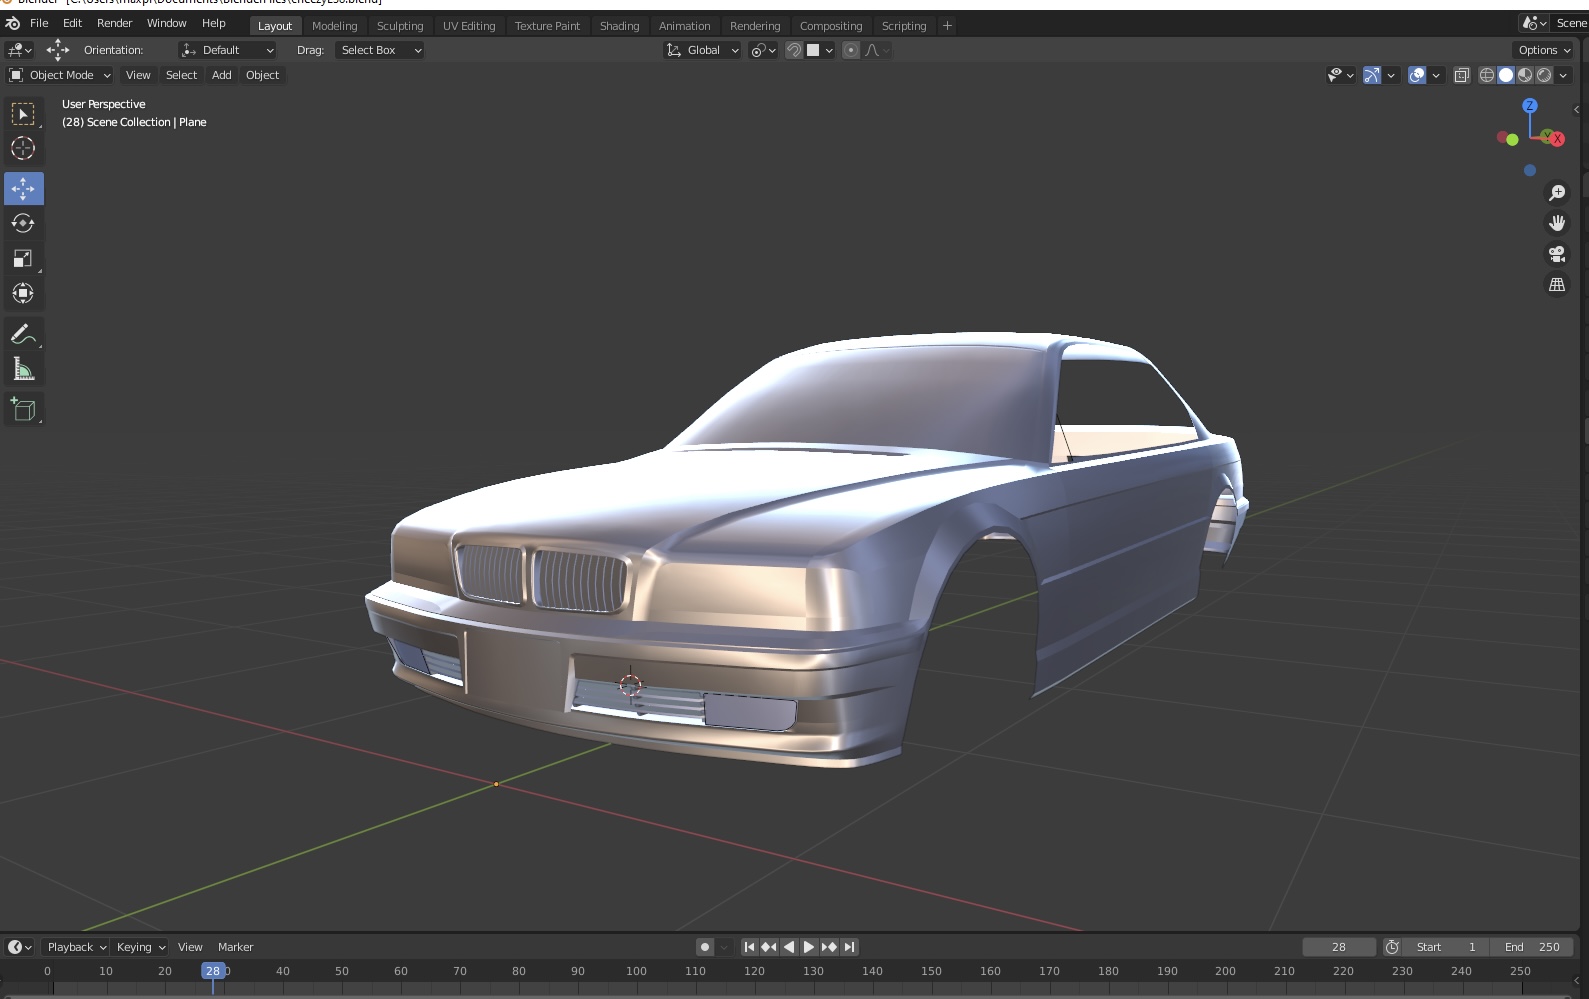Open the Keying dropdown
The height and width of the screenshot is (999, 1589).
(x=141, y=947)
